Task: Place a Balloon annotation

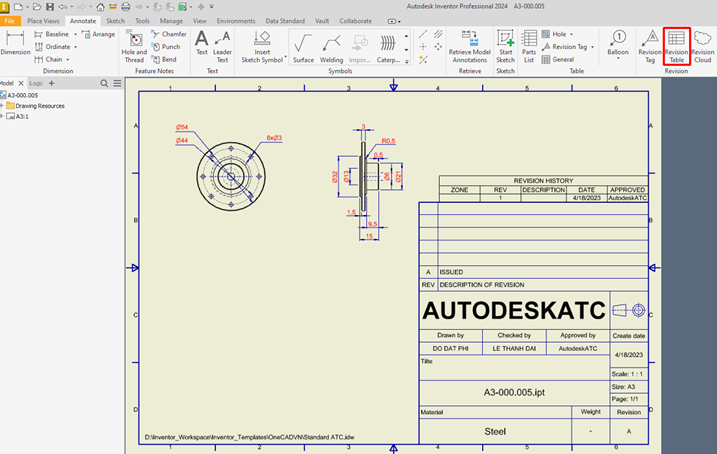Action: click(618, 42)
